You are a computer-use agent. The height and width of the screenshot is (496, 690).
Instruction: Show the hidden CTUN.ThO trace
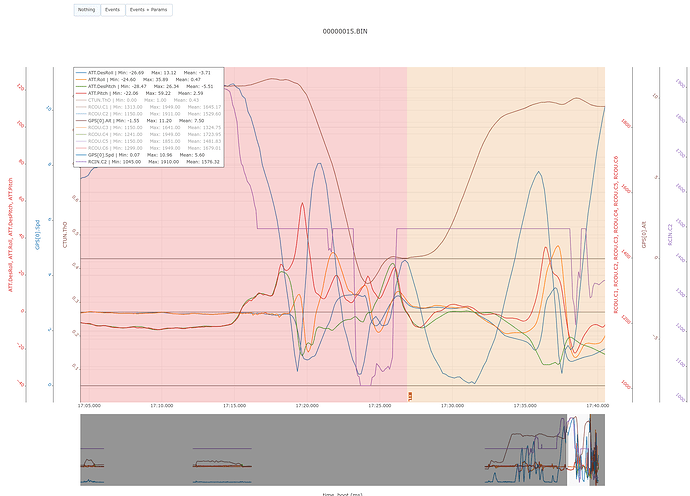pos(138,100)
